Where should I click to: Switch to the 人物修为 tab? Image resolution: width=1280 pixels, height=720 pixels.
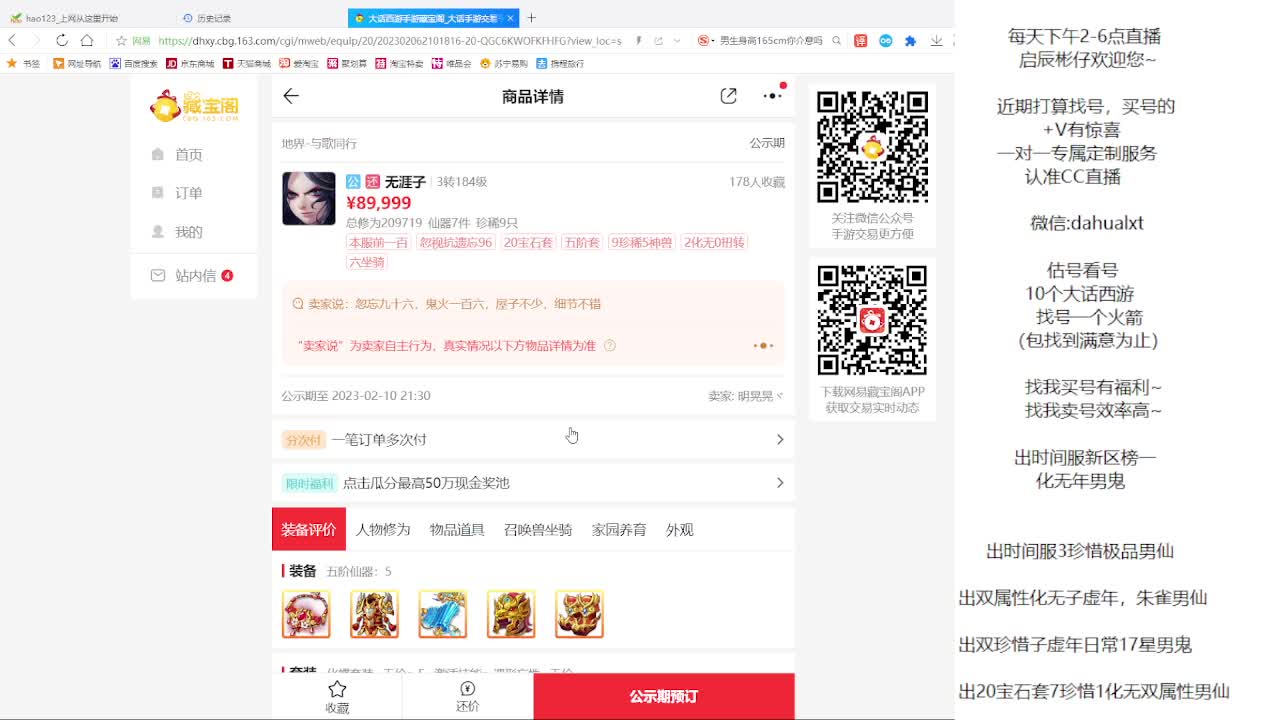[x=383, y=530]
